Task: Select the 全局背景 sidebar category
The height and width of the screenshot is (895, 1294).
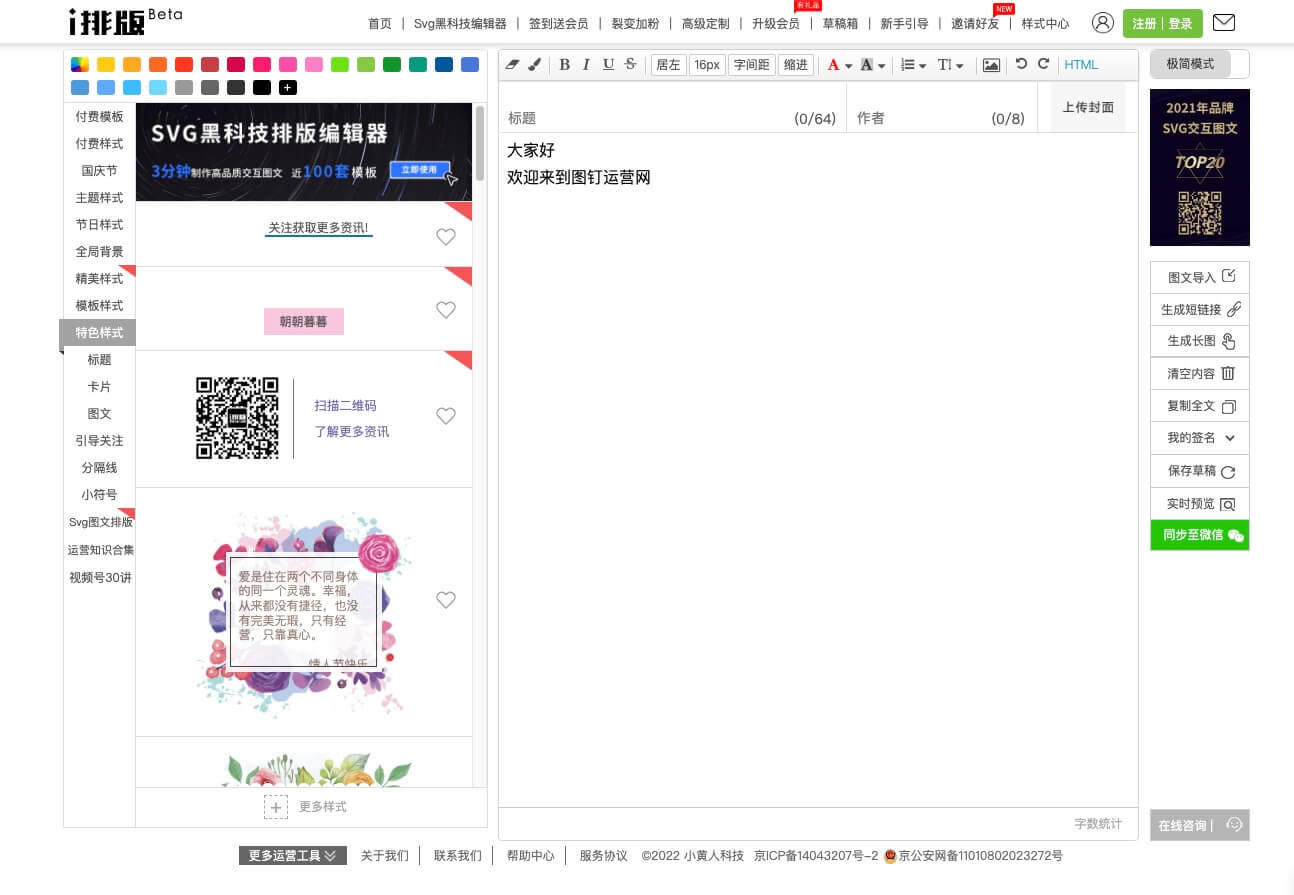Action: pos(99,252)
